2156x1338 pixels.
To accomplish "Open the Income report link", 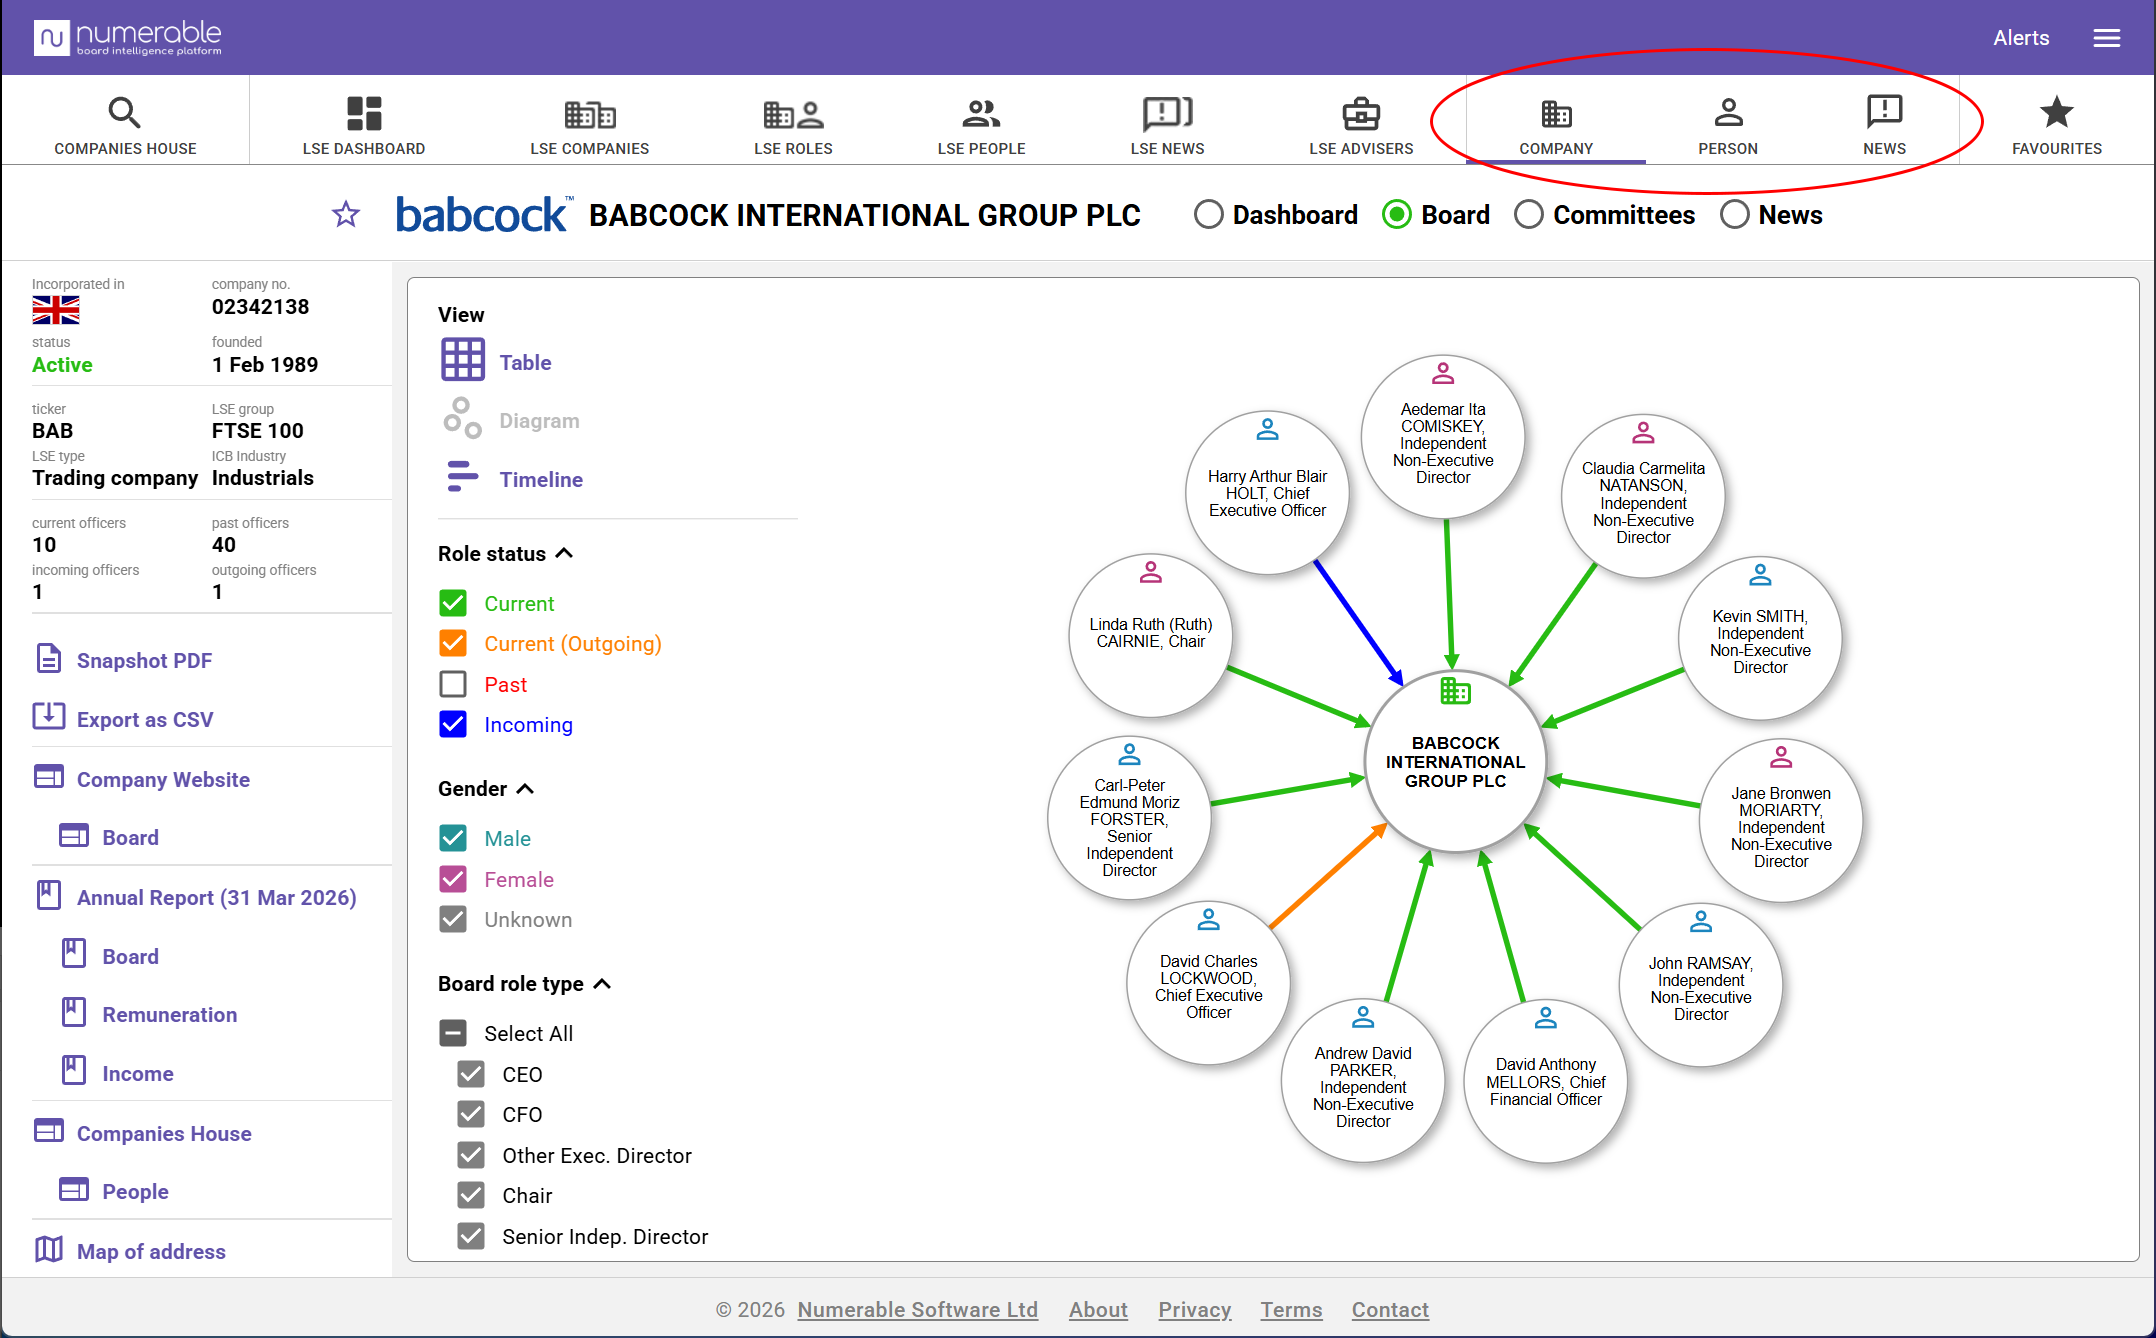I will [138, 1074].
